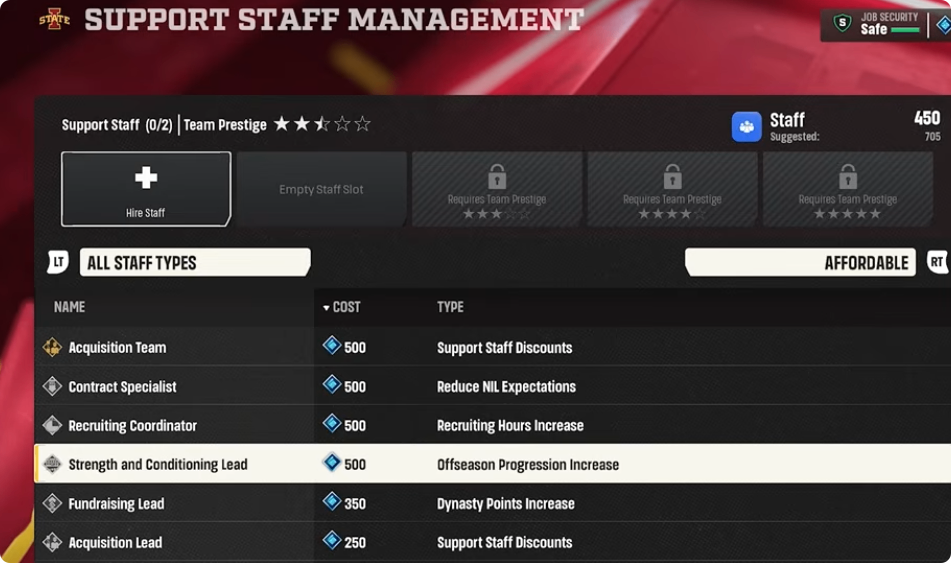Select the Acquisition Team staff name

[117, 348]
